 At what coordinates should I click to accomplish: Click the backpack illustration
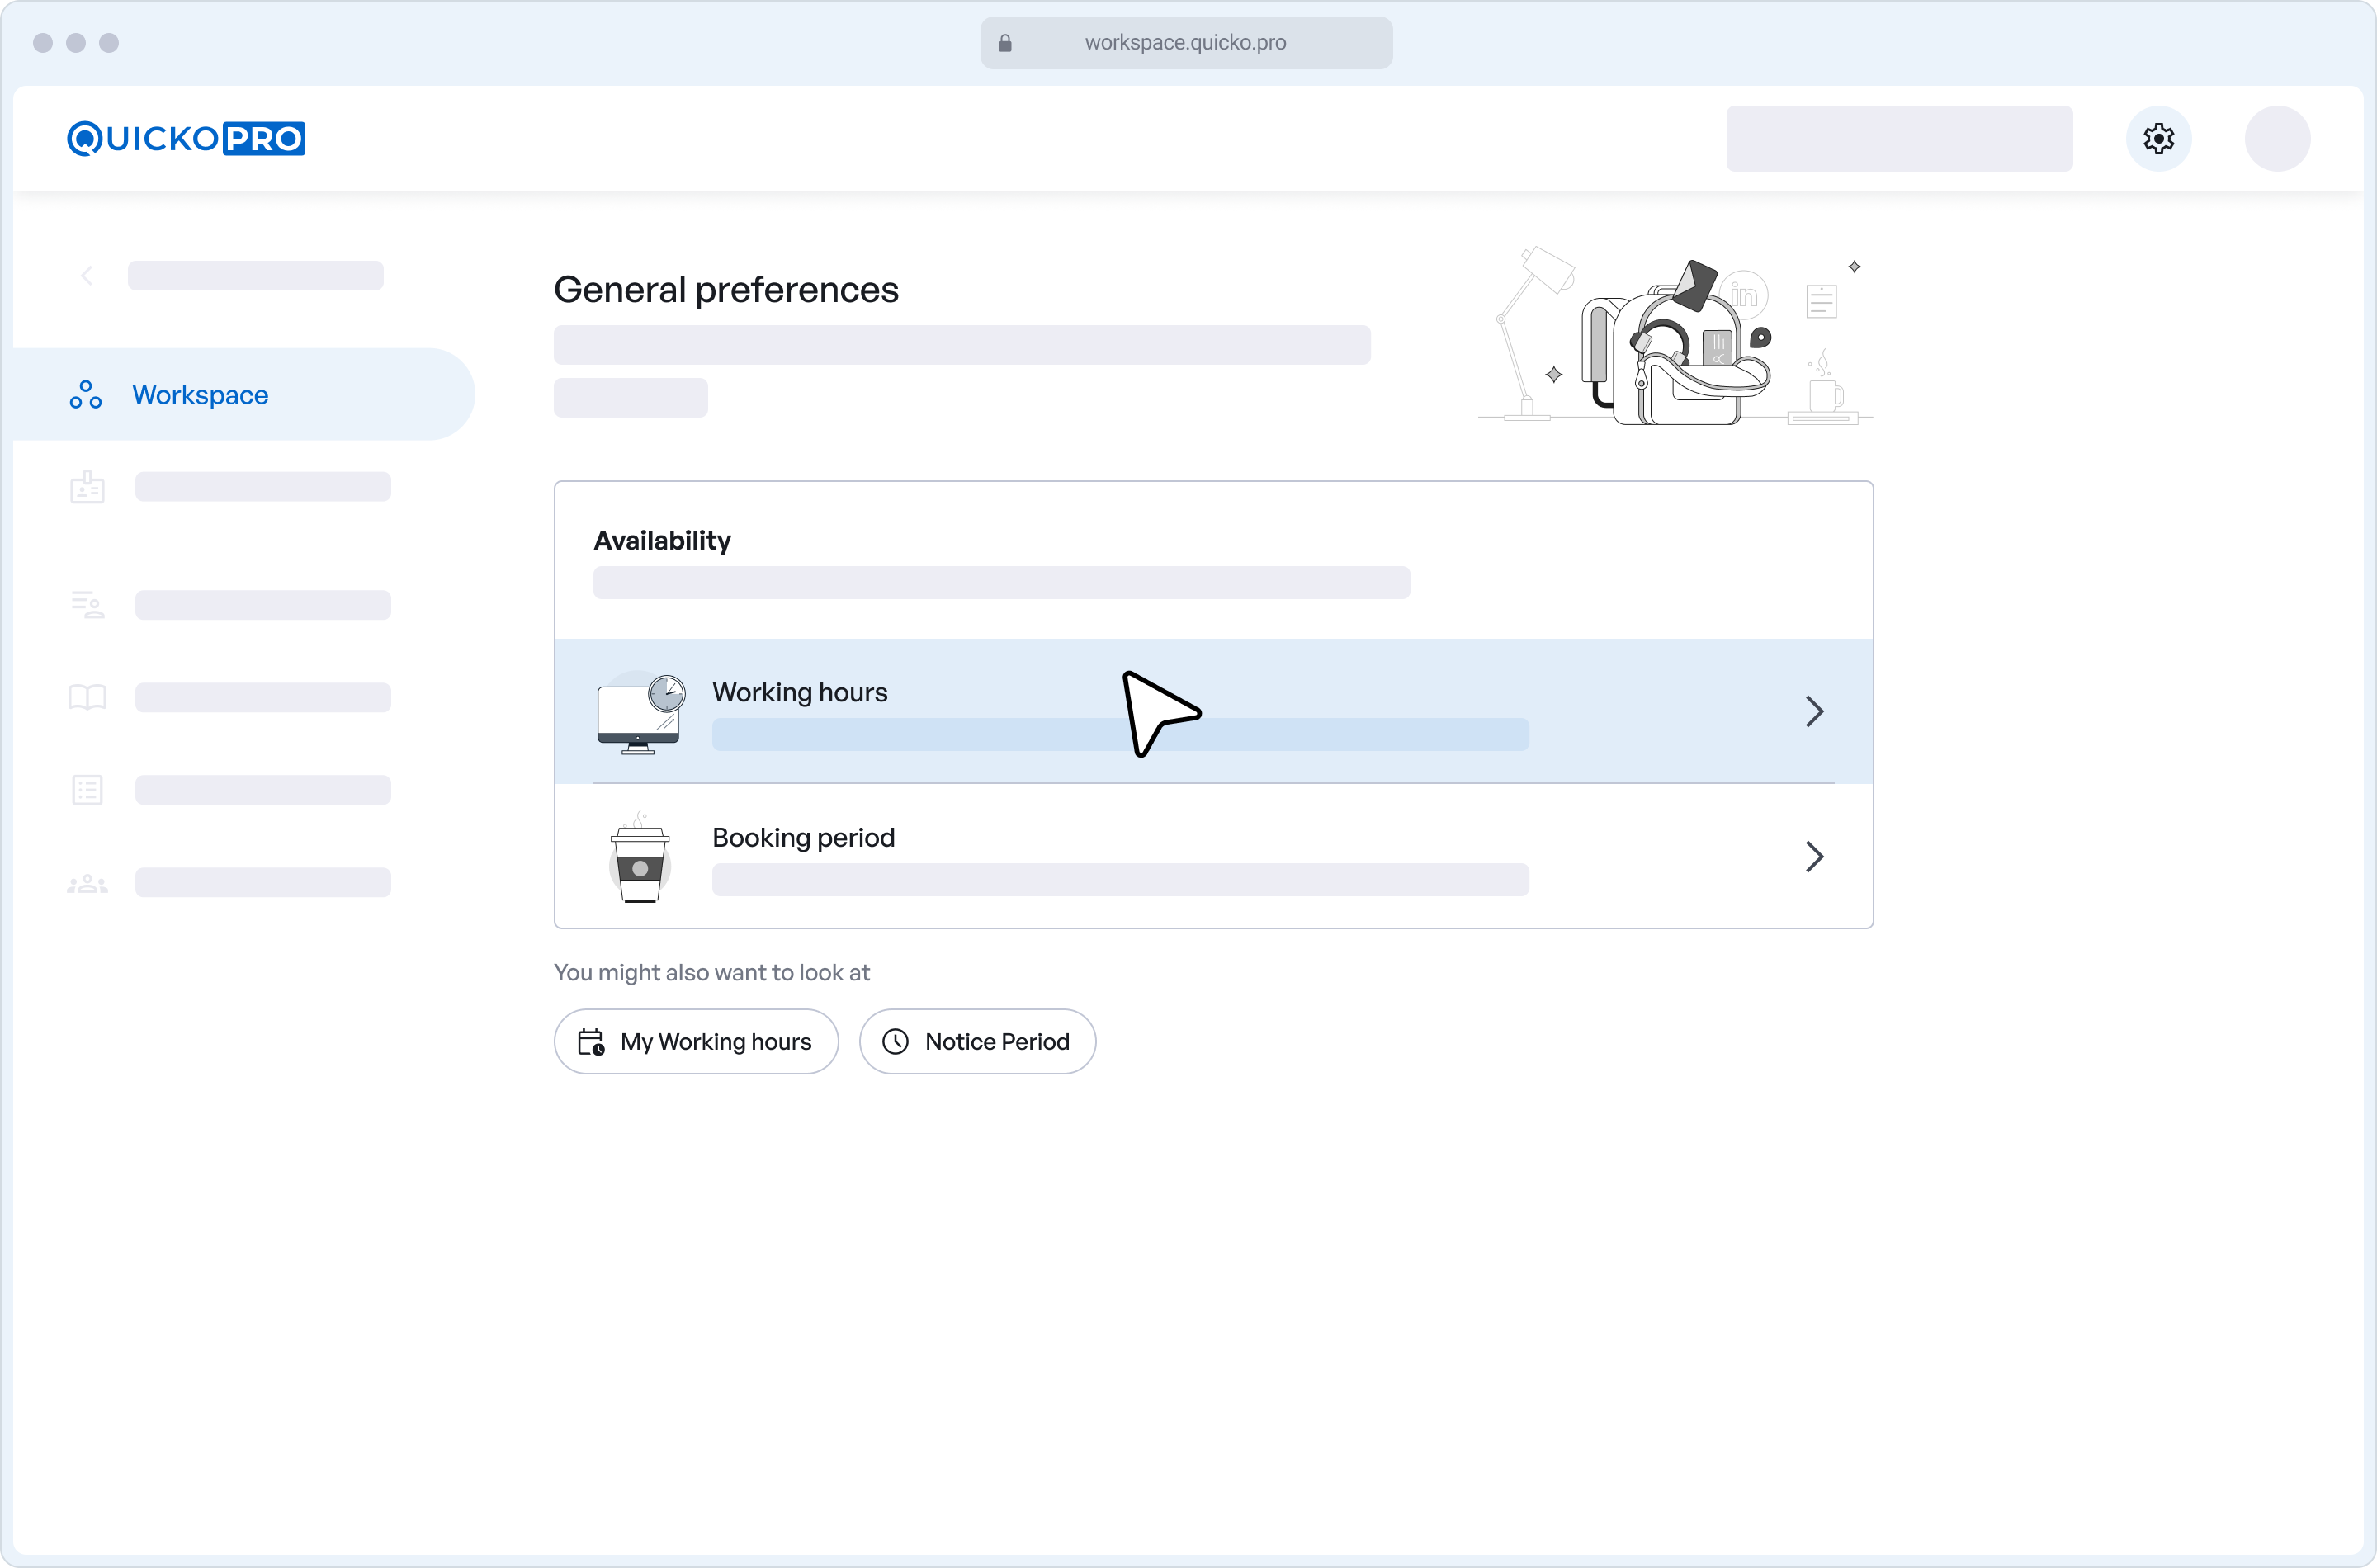click(1675, 343)
